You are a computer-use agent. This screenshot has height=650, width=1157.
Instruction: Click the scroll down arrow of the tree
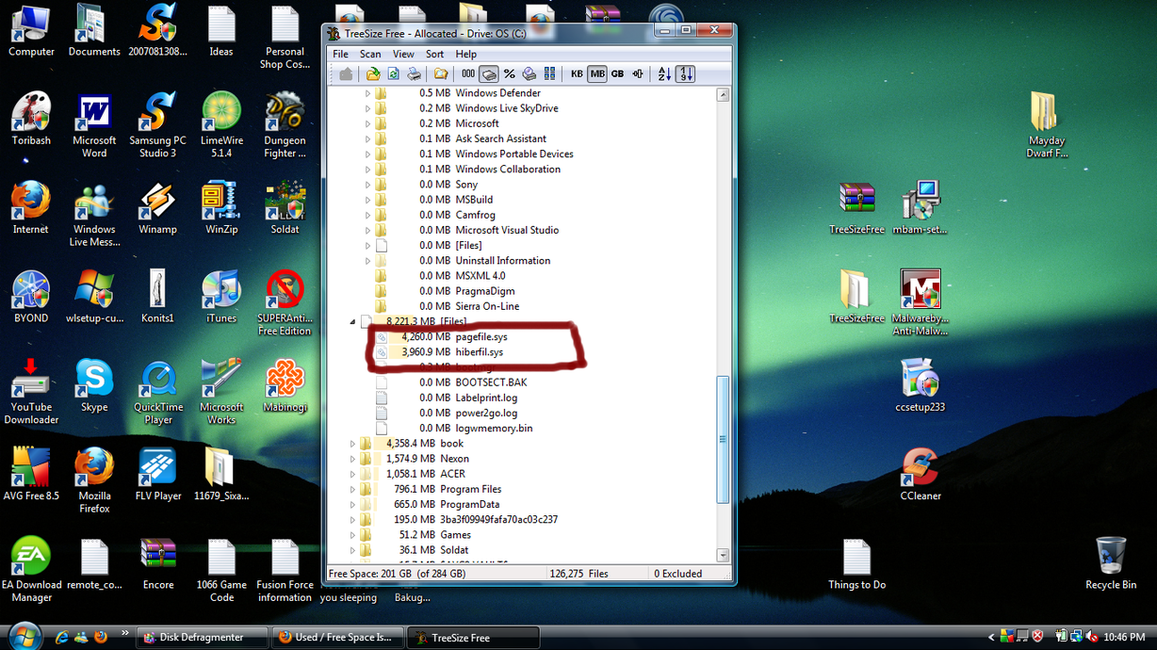point(722,555)
